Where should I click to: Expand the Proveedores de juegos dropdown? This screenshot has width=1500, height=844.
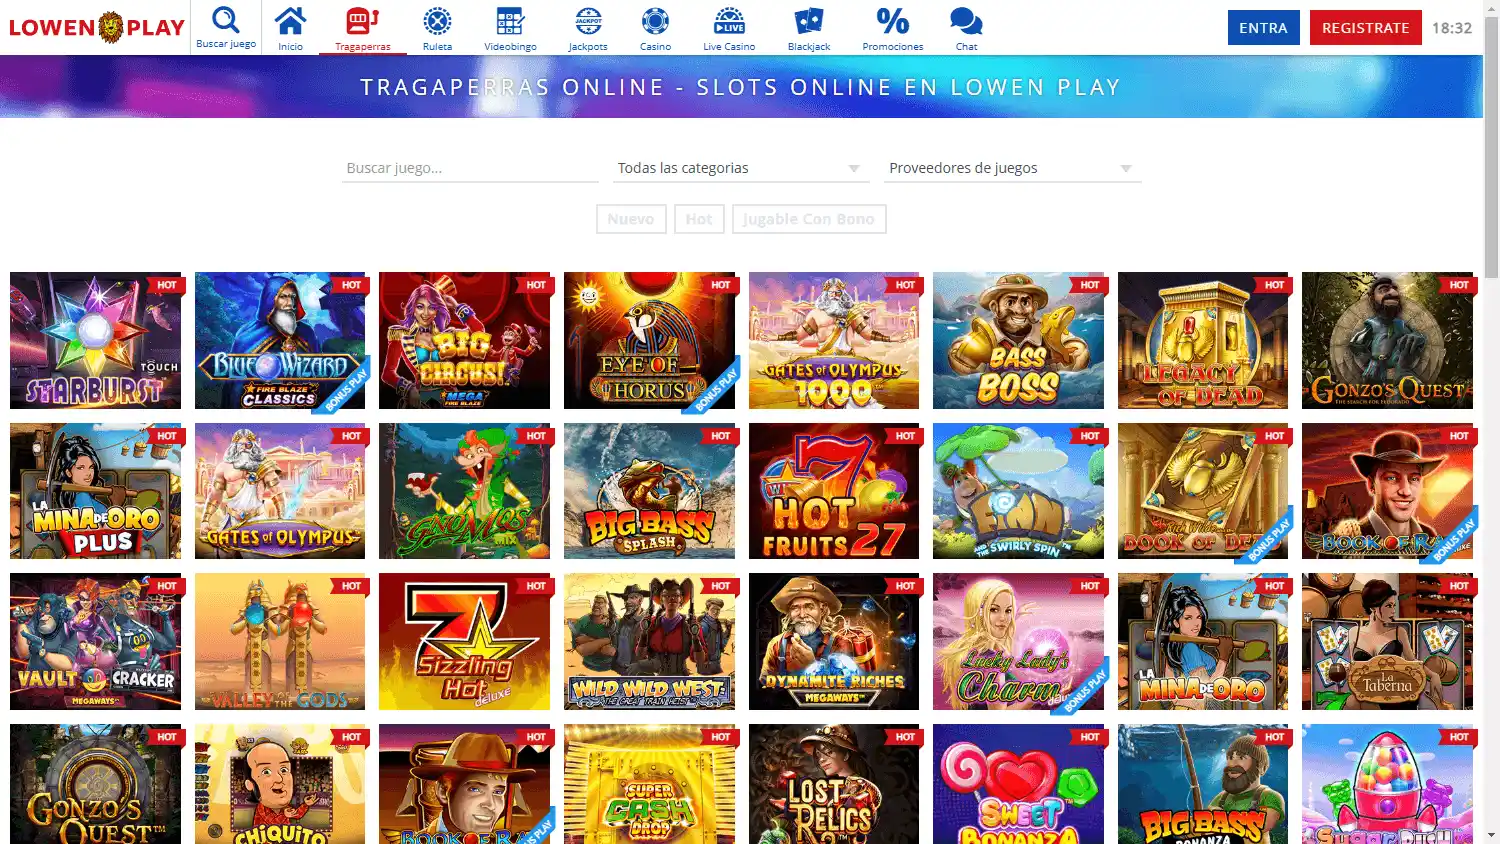point(1011,168)
